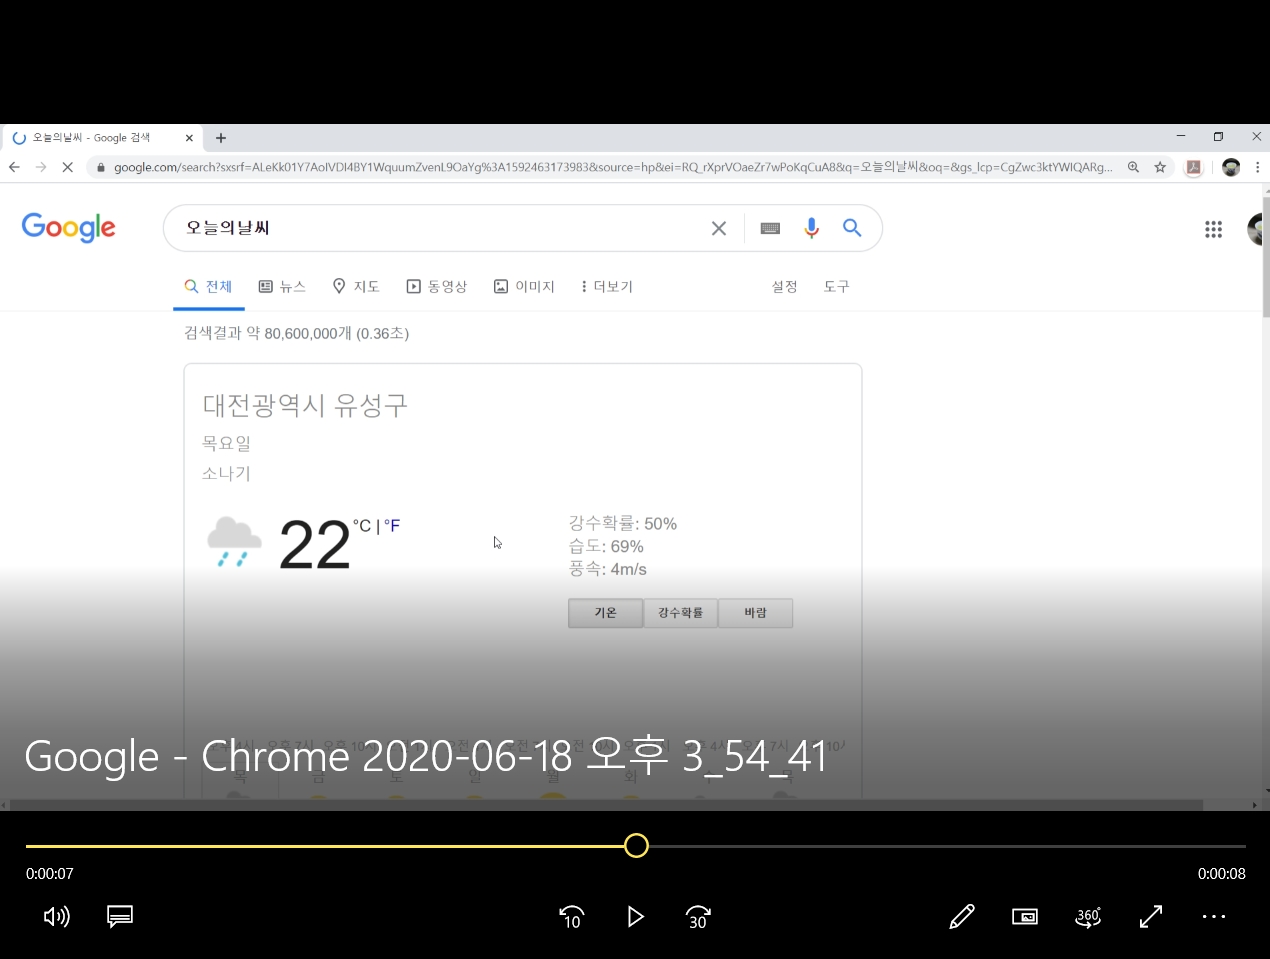1270x959 pixels.
Task: Open the Chrome profile avatar
Action: [1231, 167]
